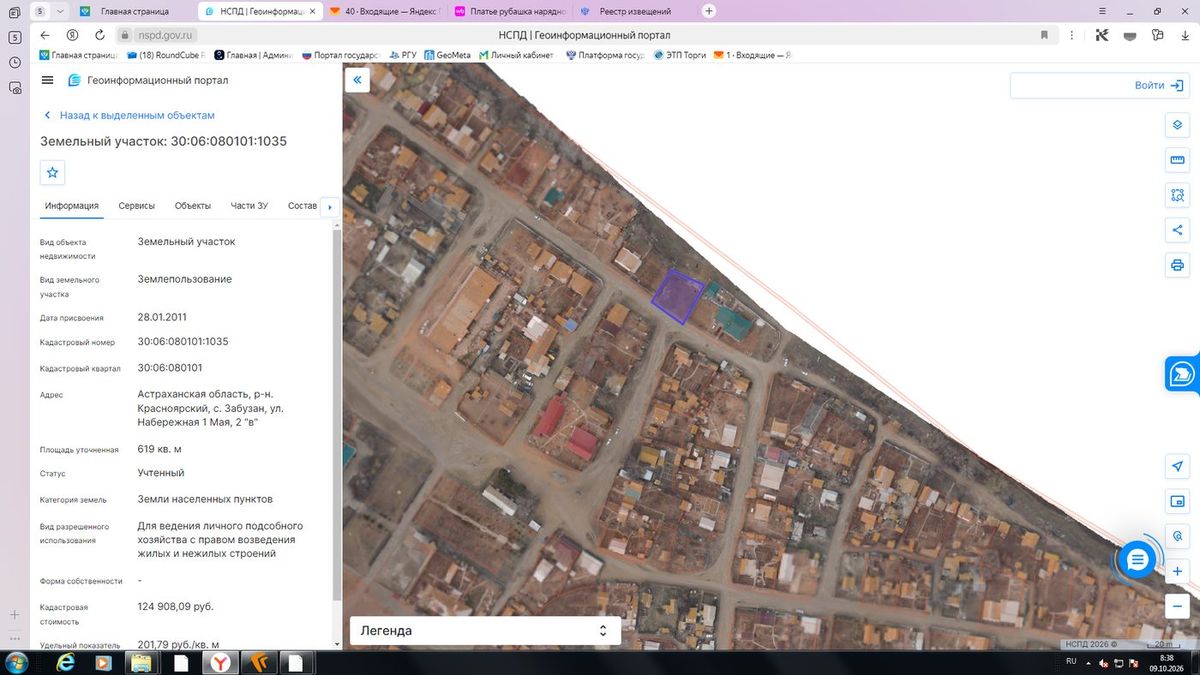Add the parcel to favorites star
The image size is (1200, 675).
pyautogui.click(x=52, y=173)
